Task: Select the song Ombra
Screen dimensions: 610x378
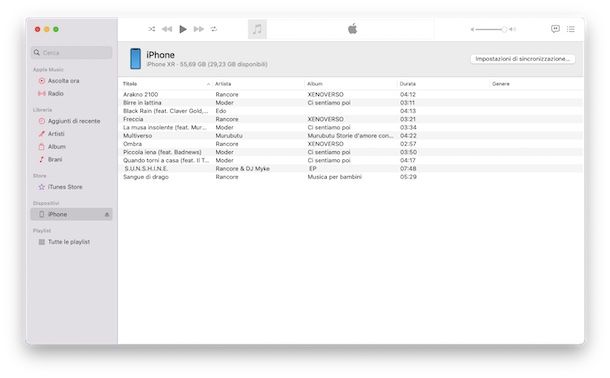Action: pos(132,144)
